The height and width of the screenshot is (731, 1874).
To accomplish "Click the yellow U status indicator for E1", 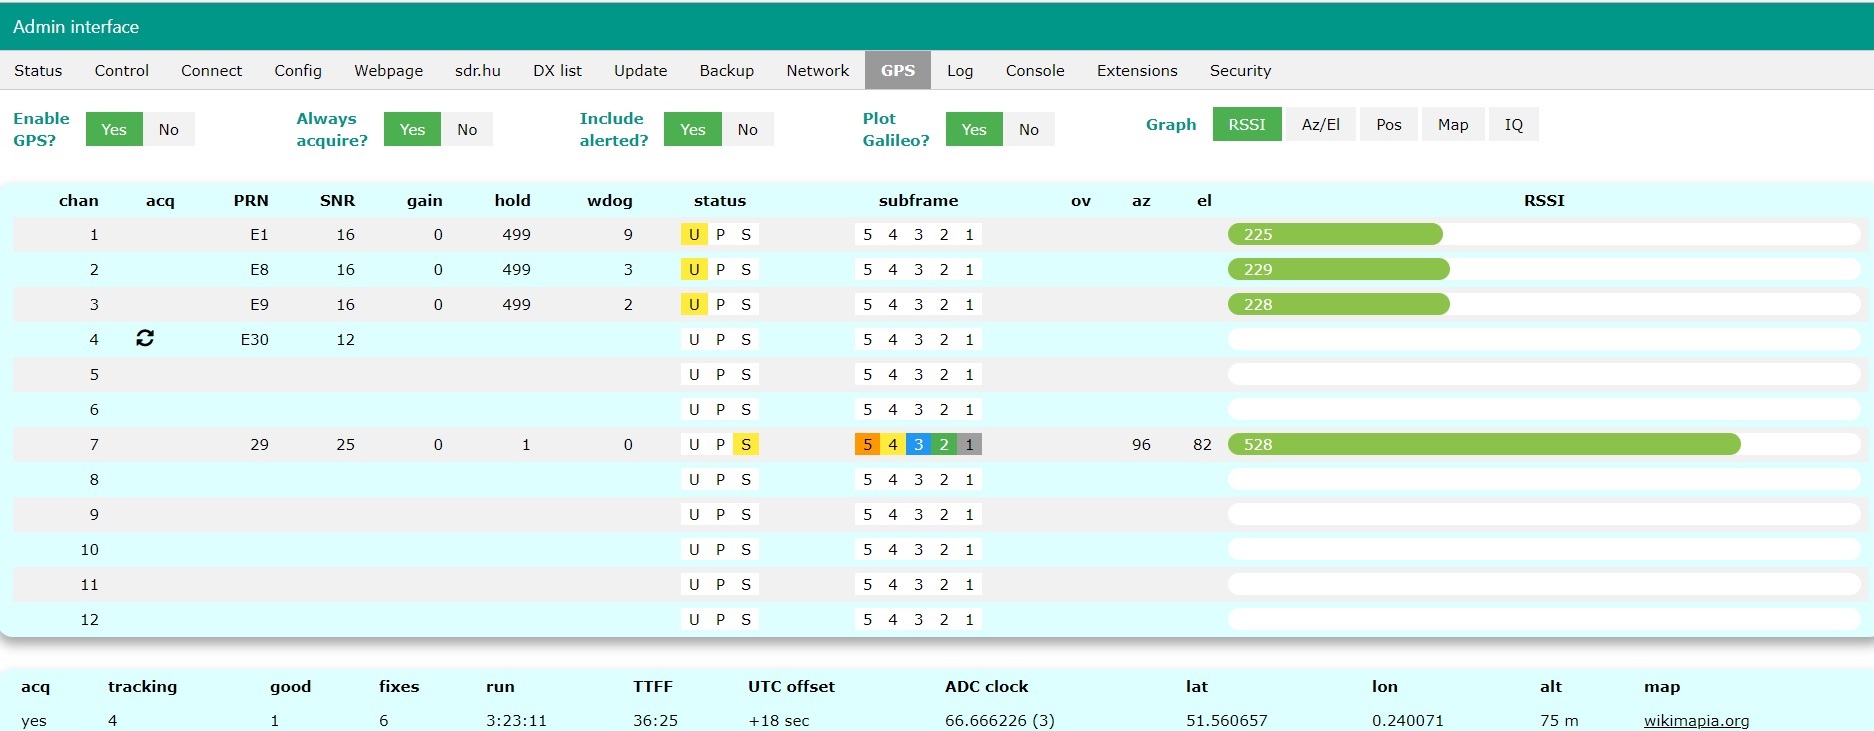I will tap(693, 235).
